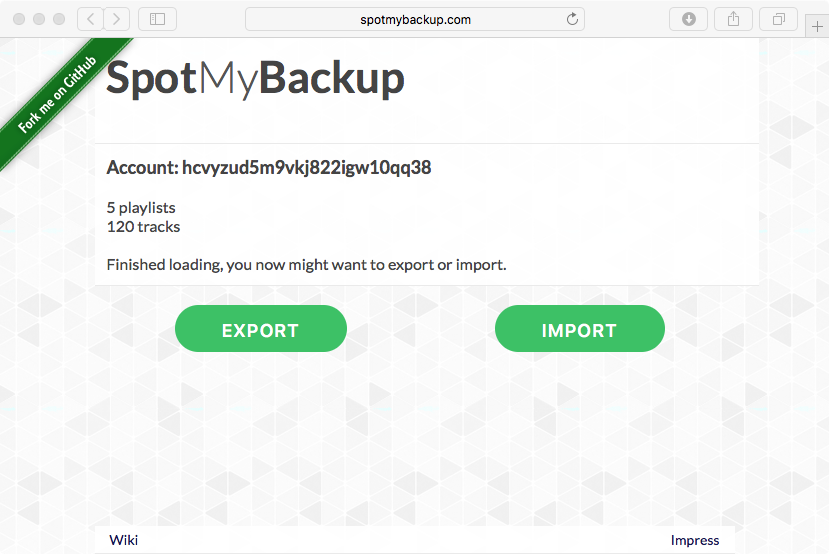Image resolution: width=829 pixels, height=554 pixels.
Task: Click the SpotMyBackup logo heading
Action: 255,78
